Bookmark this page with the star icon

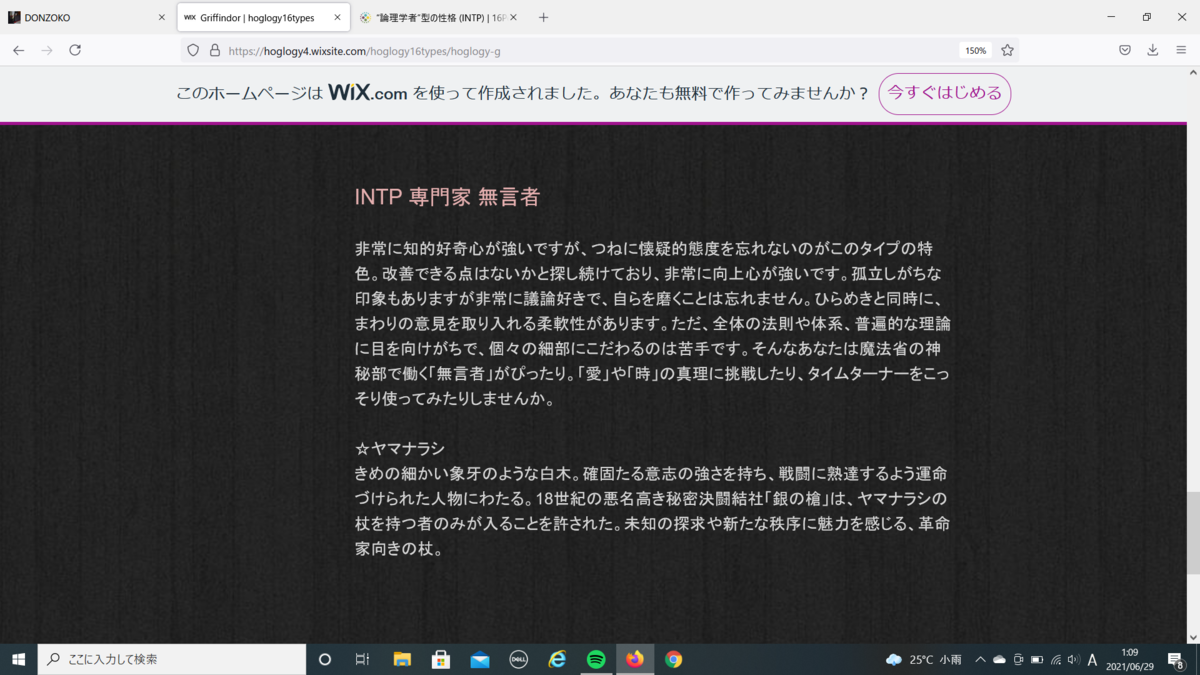(1007, 50)
